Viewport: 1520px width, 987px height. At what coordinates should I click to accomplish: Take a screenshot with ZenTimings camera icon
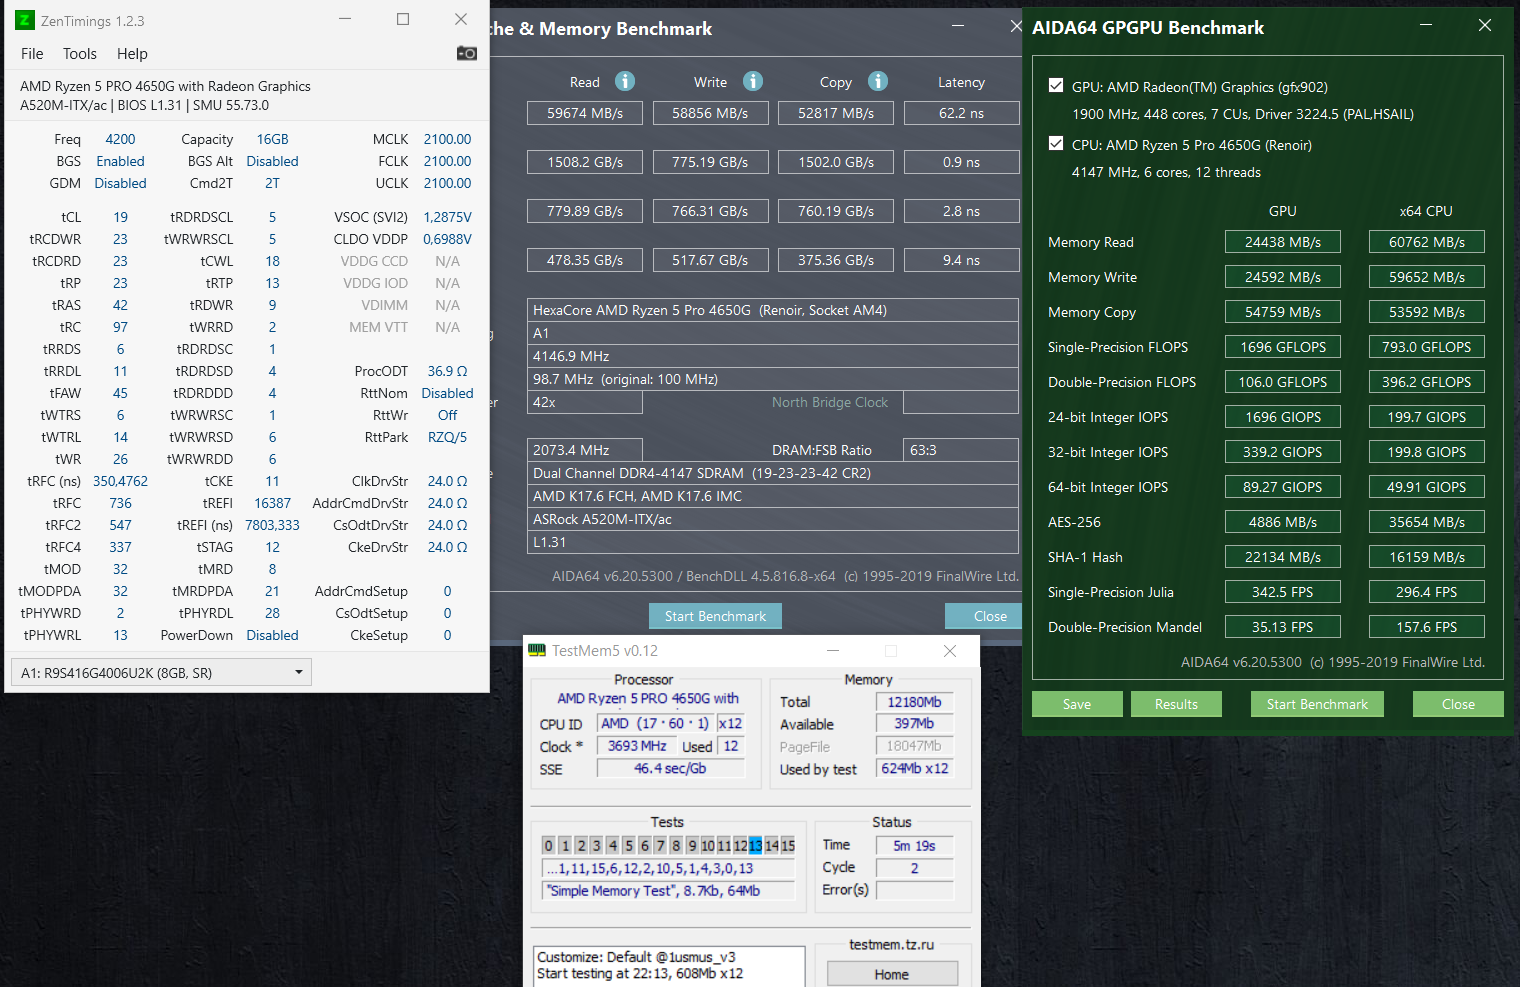tap(467, 53)
